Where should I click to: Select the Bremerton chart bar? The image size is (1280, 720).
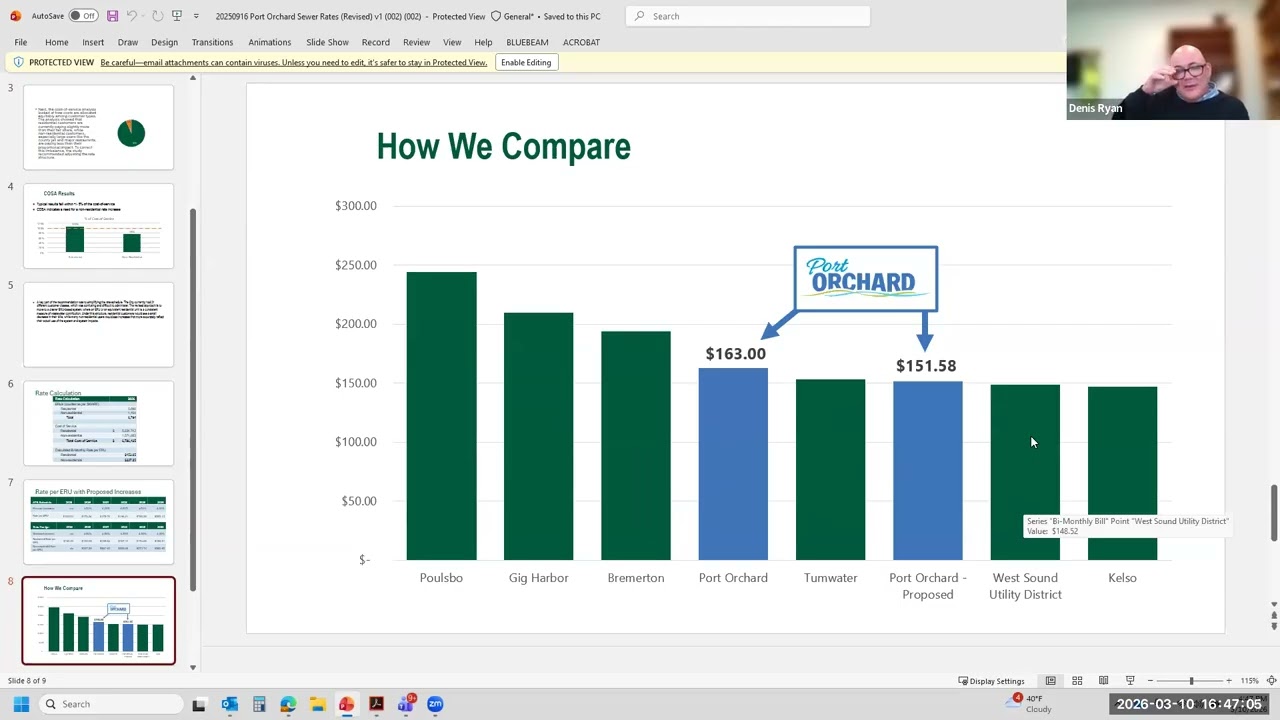pos(635,446)
